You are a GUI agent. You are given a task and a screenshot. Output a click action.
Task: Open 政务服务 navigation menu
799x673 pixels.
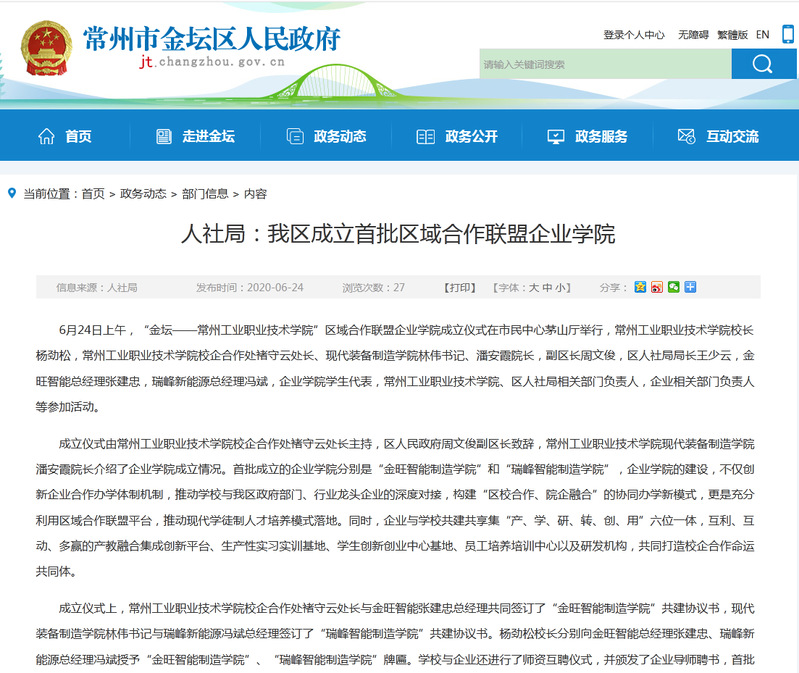click(x=601, y=136)
